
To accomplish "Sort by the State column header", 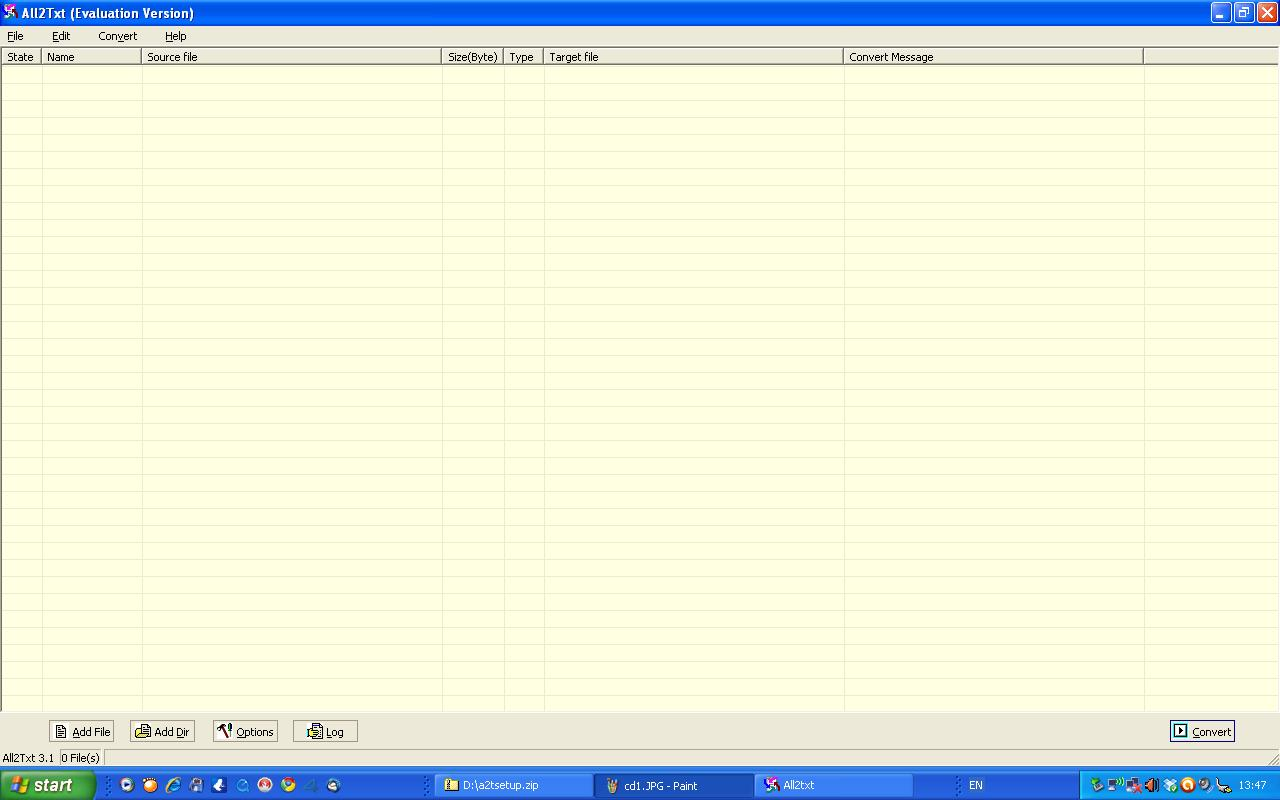I will (x=21, y=57).
